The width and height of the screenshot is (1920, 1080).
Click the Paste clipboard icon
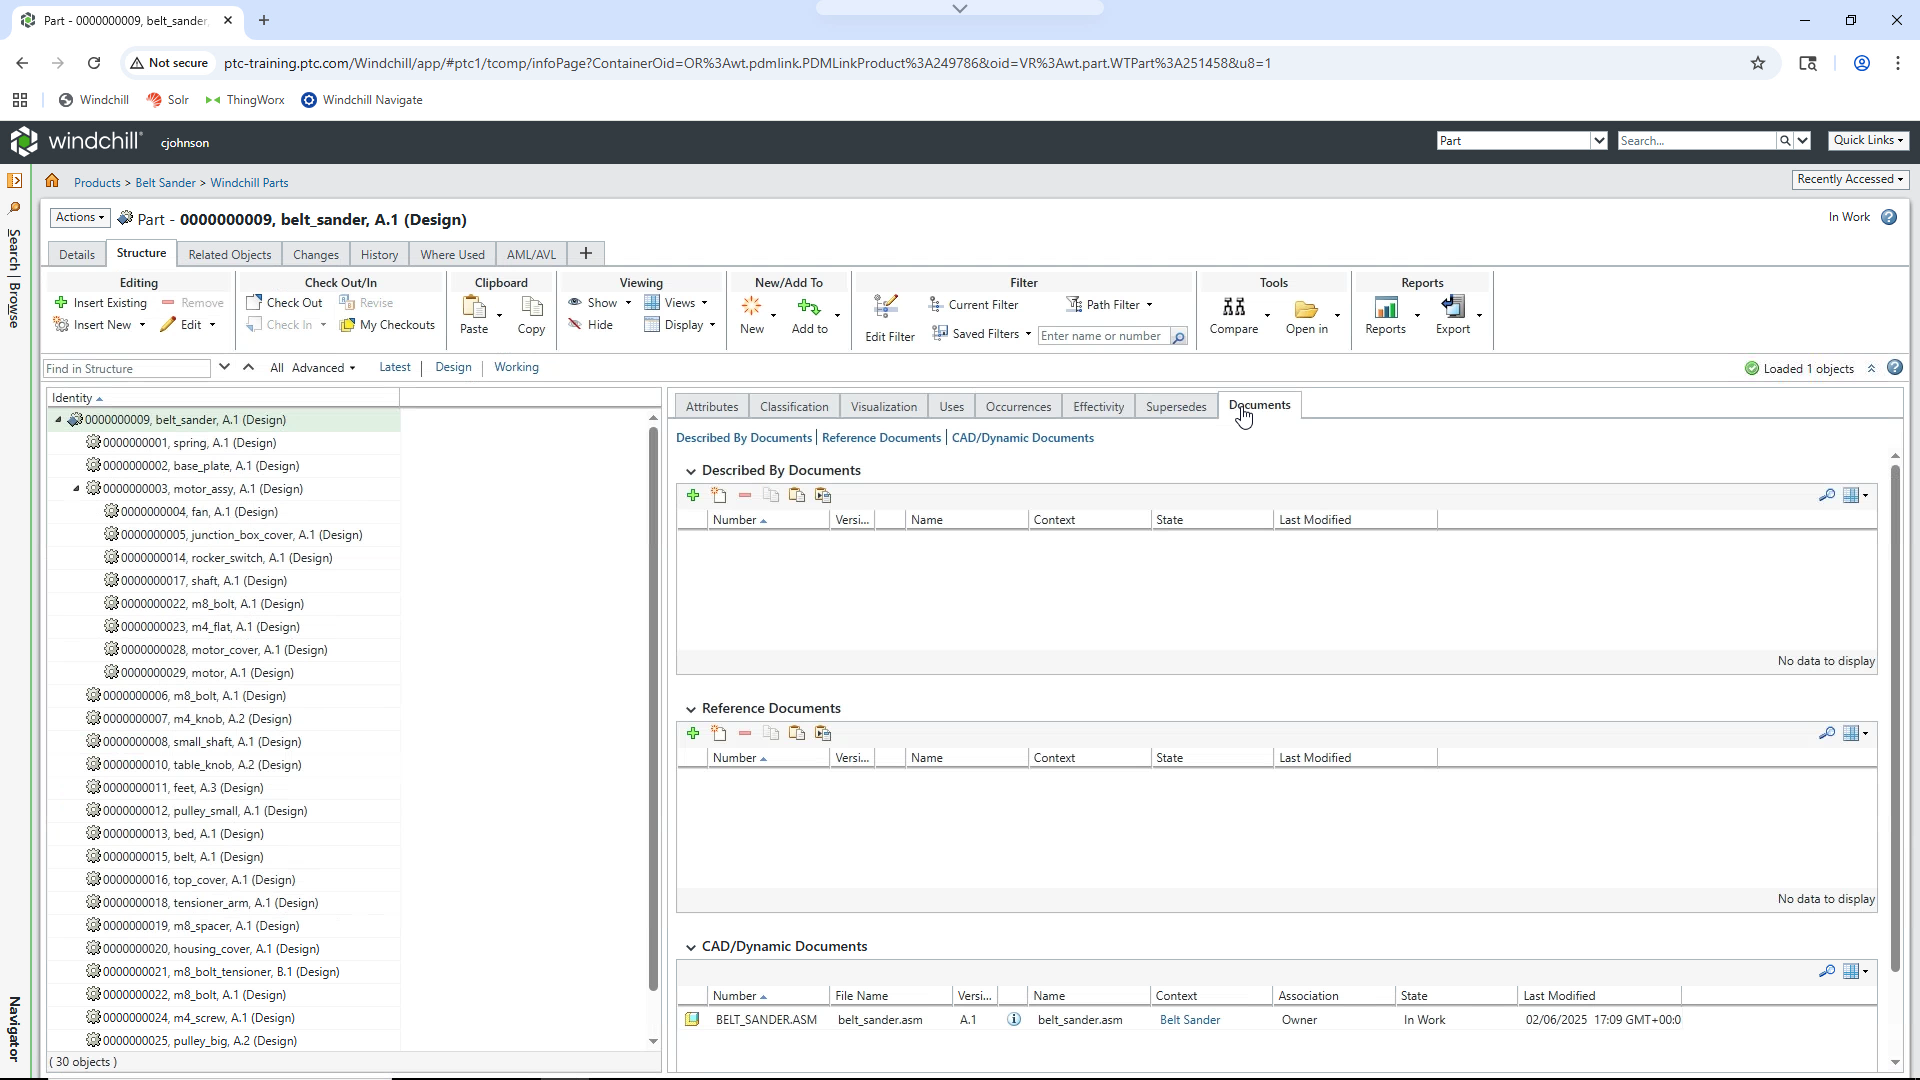474,307
